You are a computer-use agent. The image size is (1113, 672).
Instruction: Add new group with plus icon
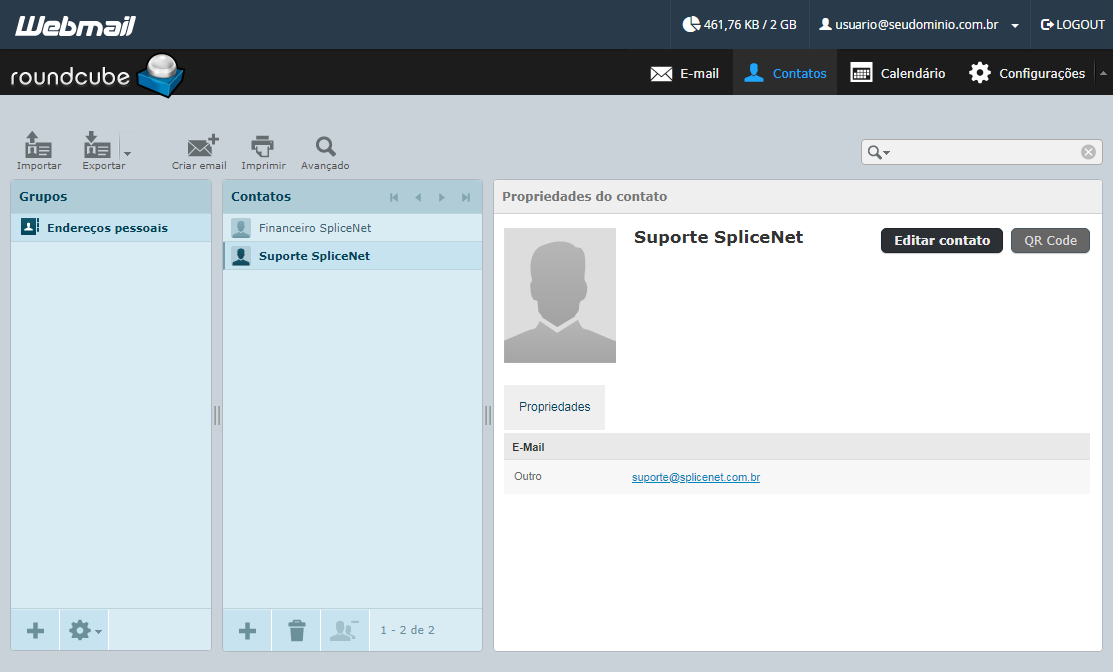35,630
